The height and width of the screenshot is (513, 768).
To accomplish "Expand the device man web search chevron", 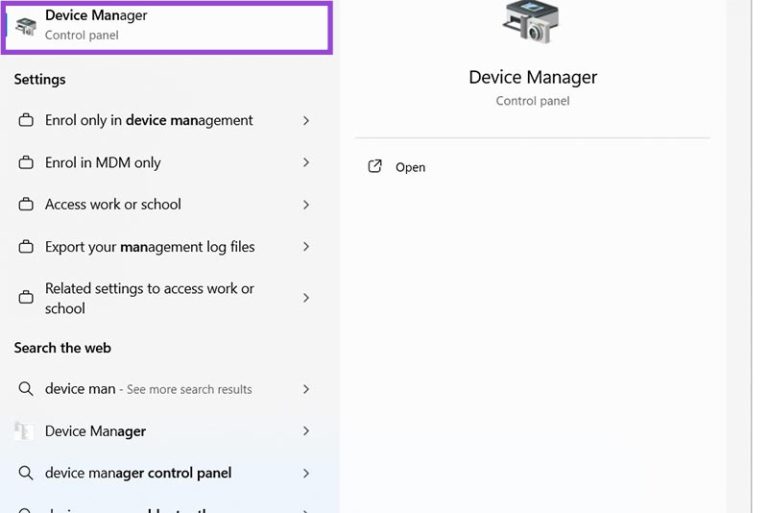I will click(306, 389).
